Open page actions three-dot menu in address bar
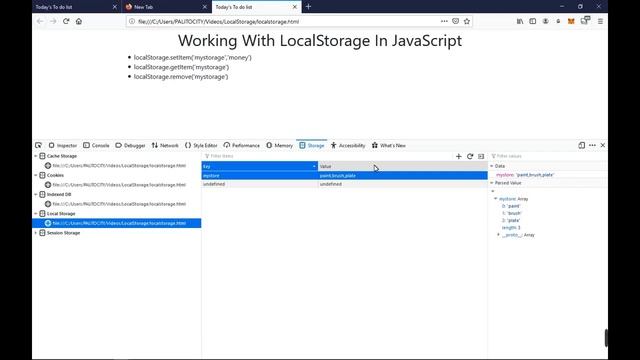Image resolution: width=640 pixels, height=360 pixels. 444,21
